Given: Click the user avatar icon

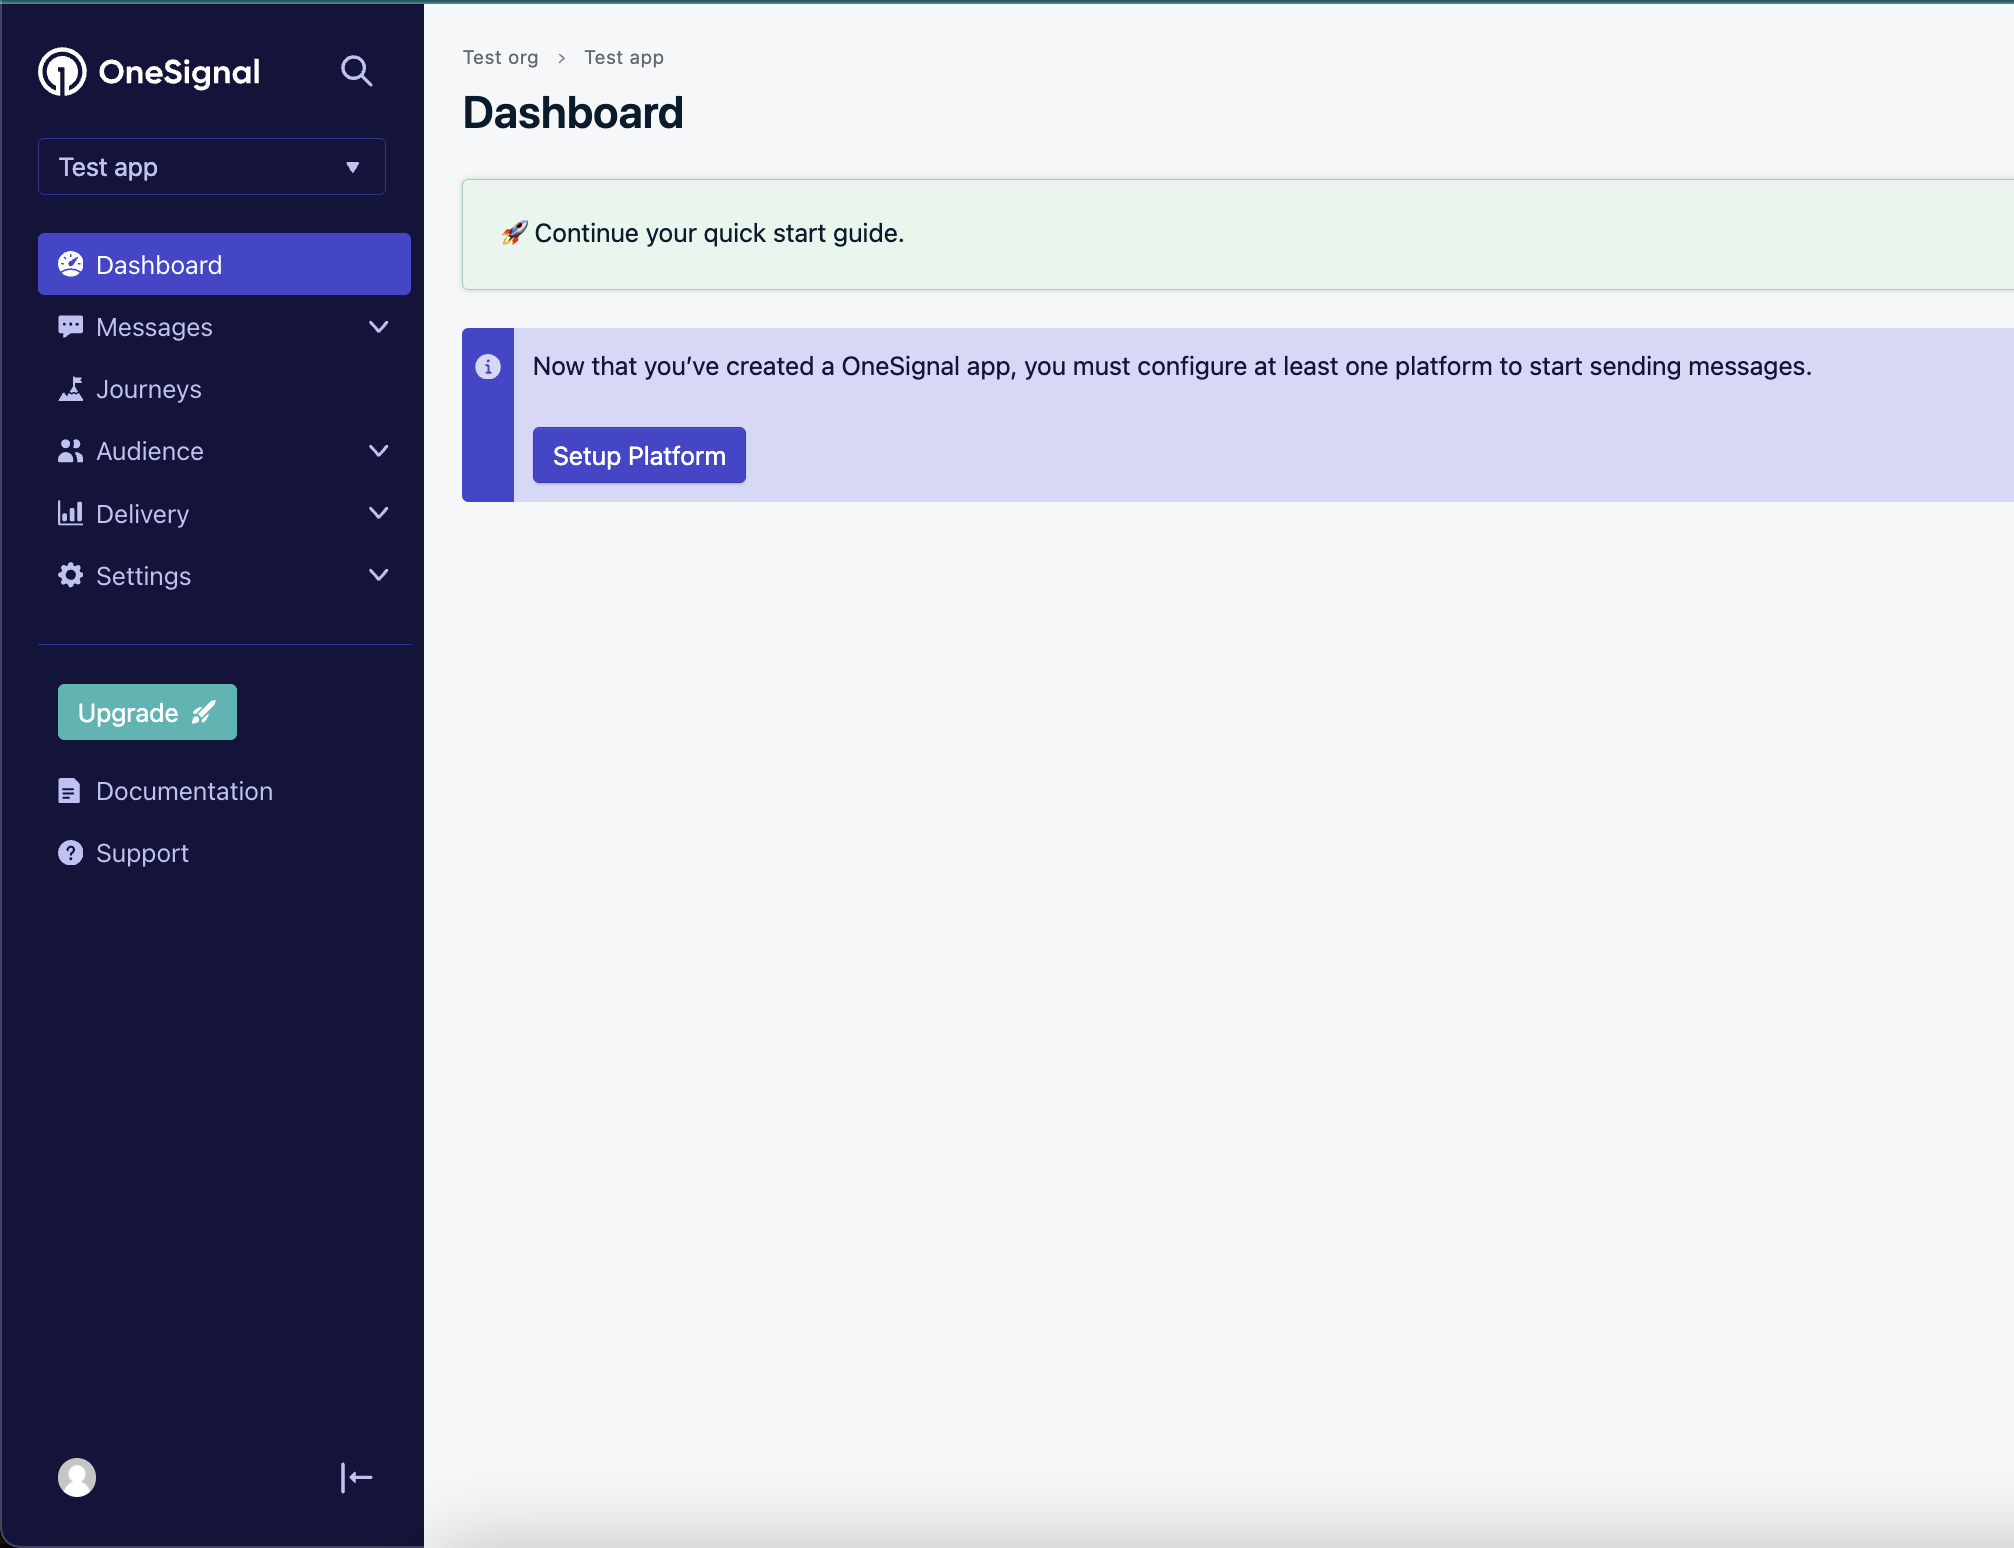Looking at the screenshot, I should coord(77,1477).
